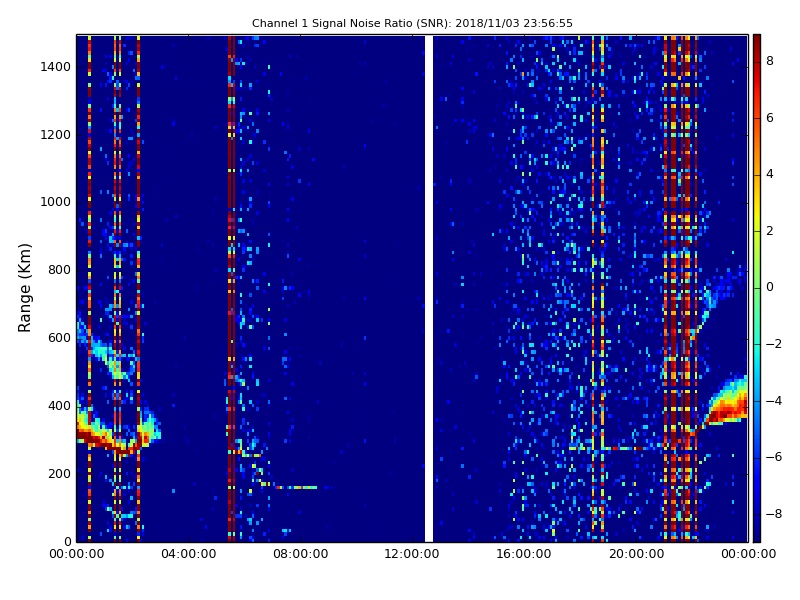This screenshot has width=800, height=600.
Task: Click the colorbar label 4
Action: tap(770, 174)
